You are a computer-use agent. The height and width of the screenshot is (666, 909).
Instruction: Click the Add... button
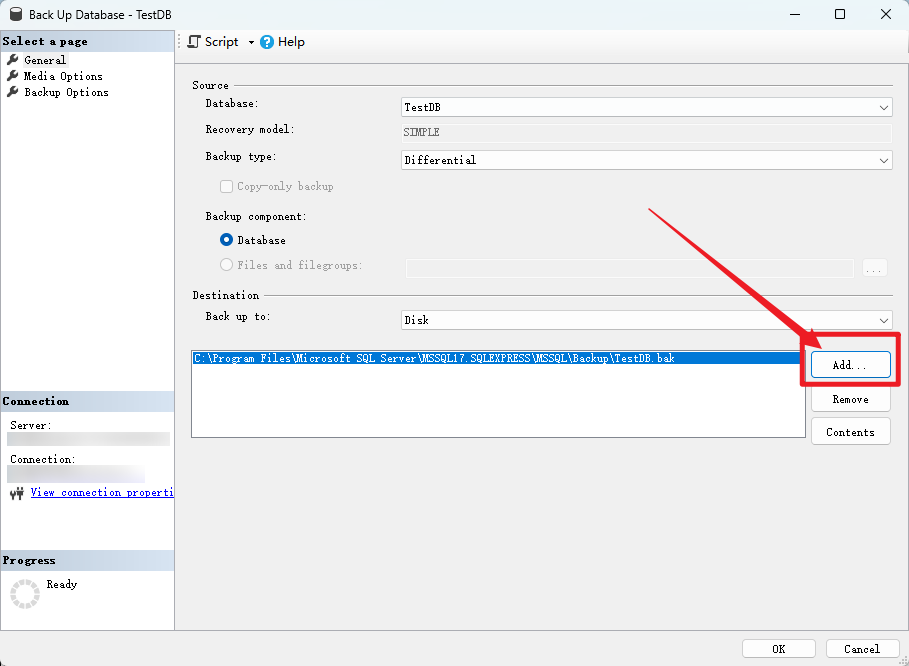850,365
